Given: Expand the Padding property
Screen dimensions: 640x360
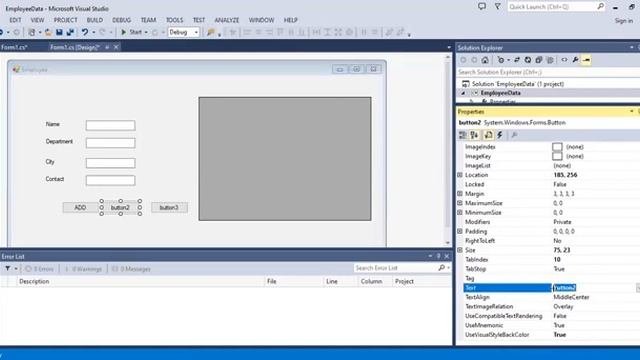Looking at the screenshot, I should [x=460, y=231].
